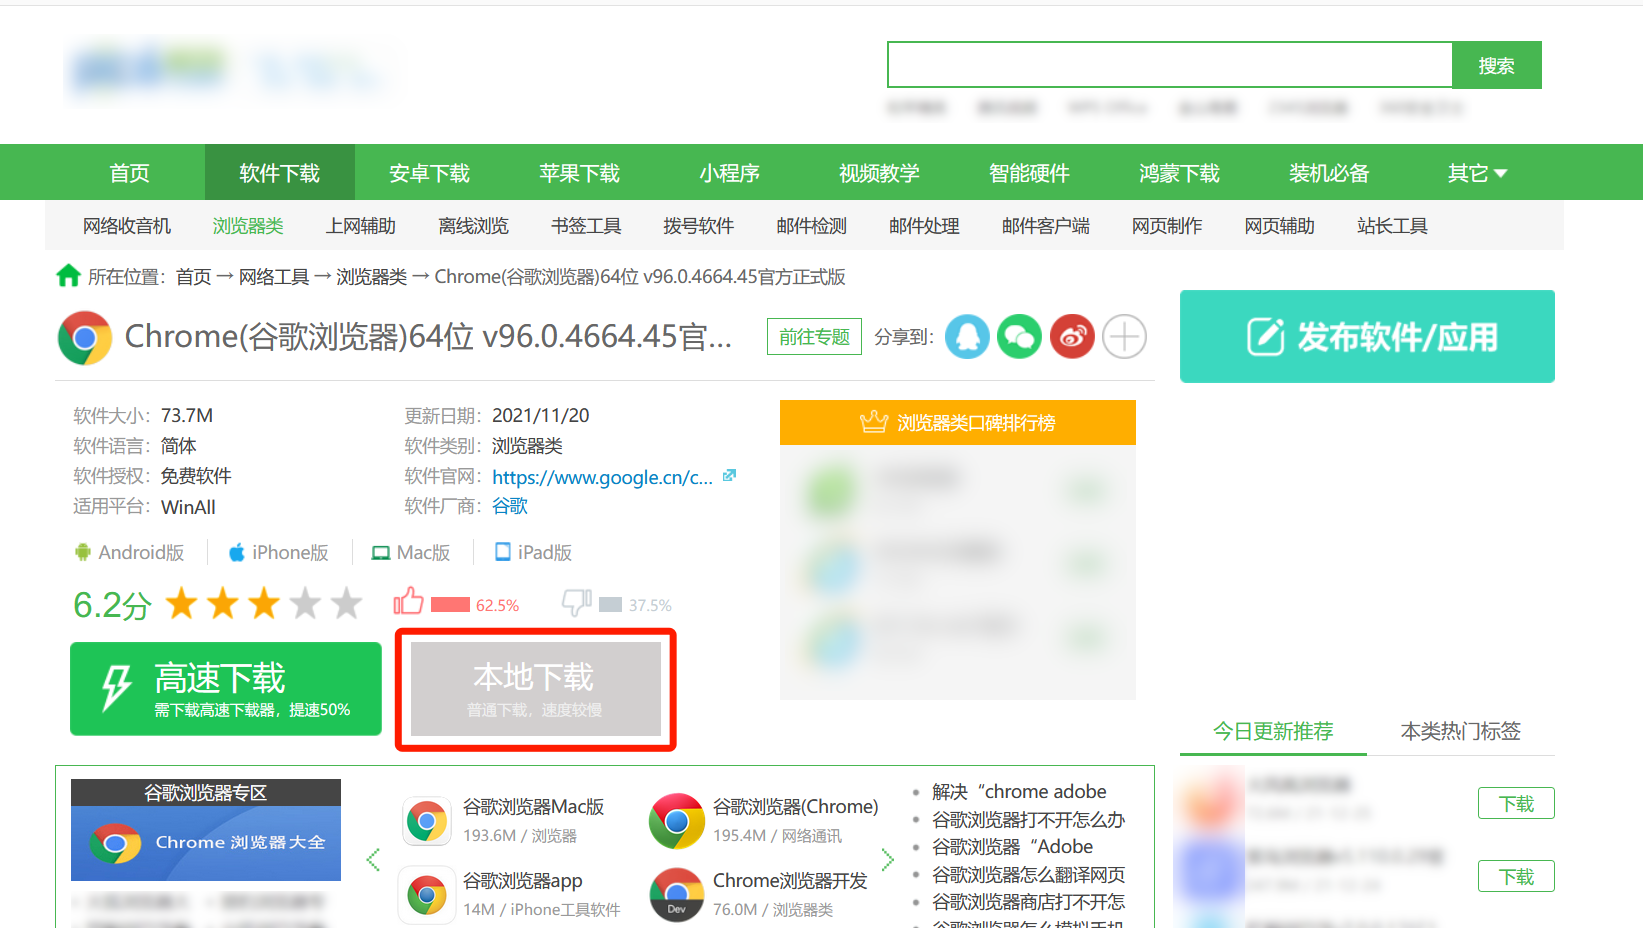Rate the software by clicking the fifth star
The width and height of the screenshot is (1643, 928).
coord(345,602)
